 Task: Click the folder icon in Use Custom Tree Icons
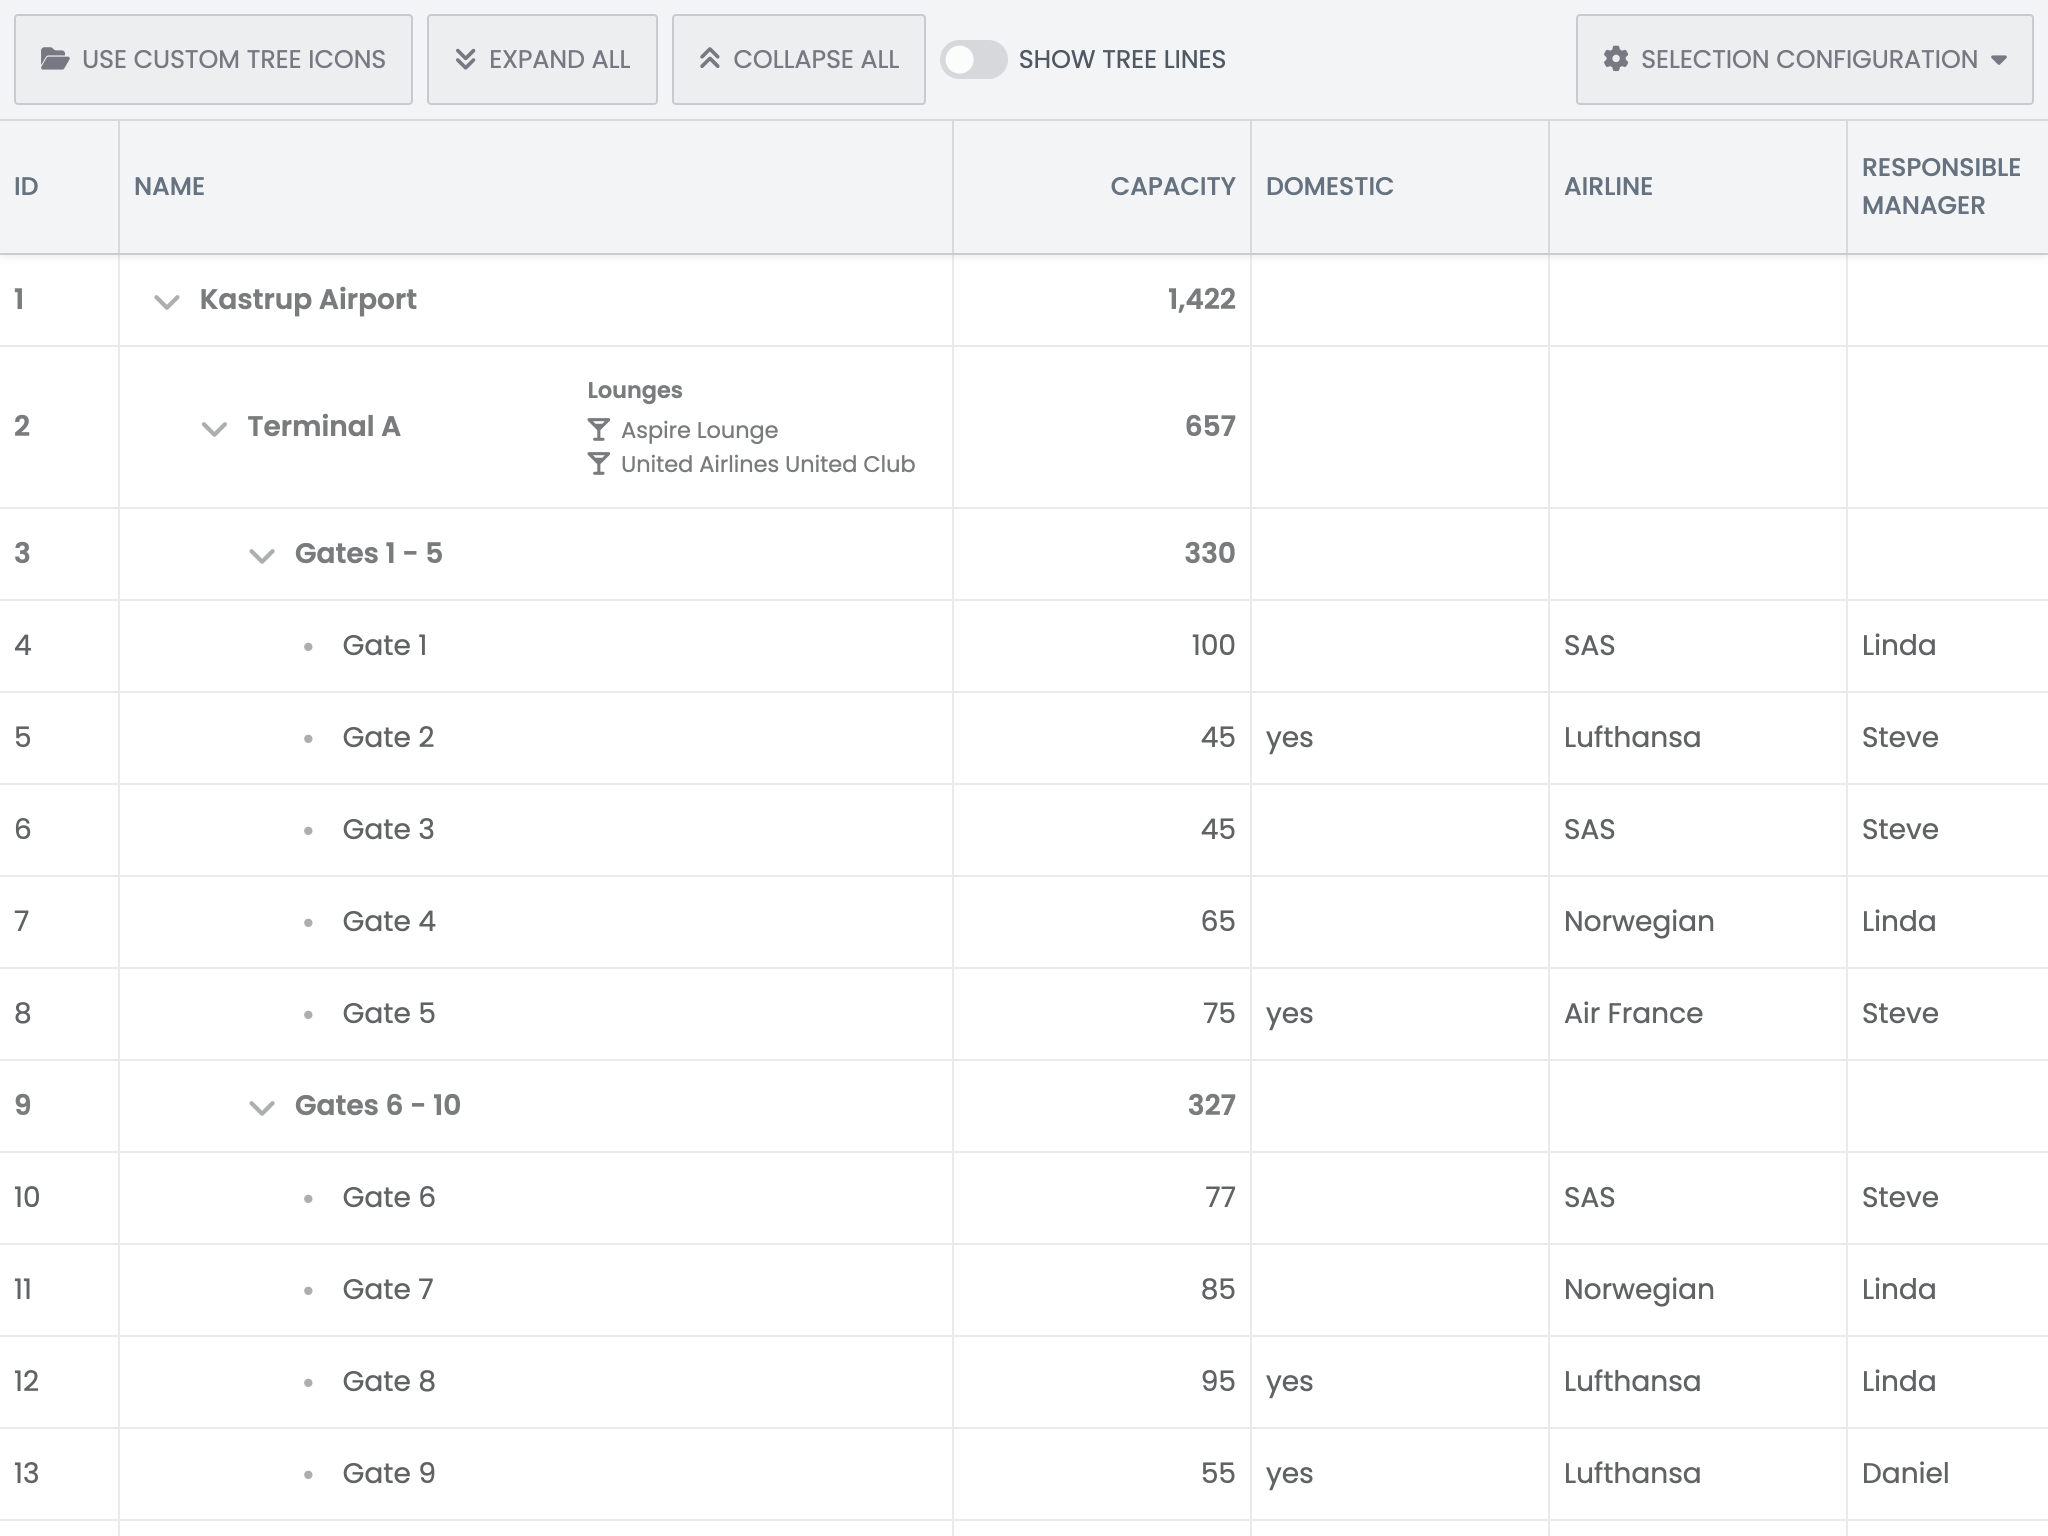point(55,59)
